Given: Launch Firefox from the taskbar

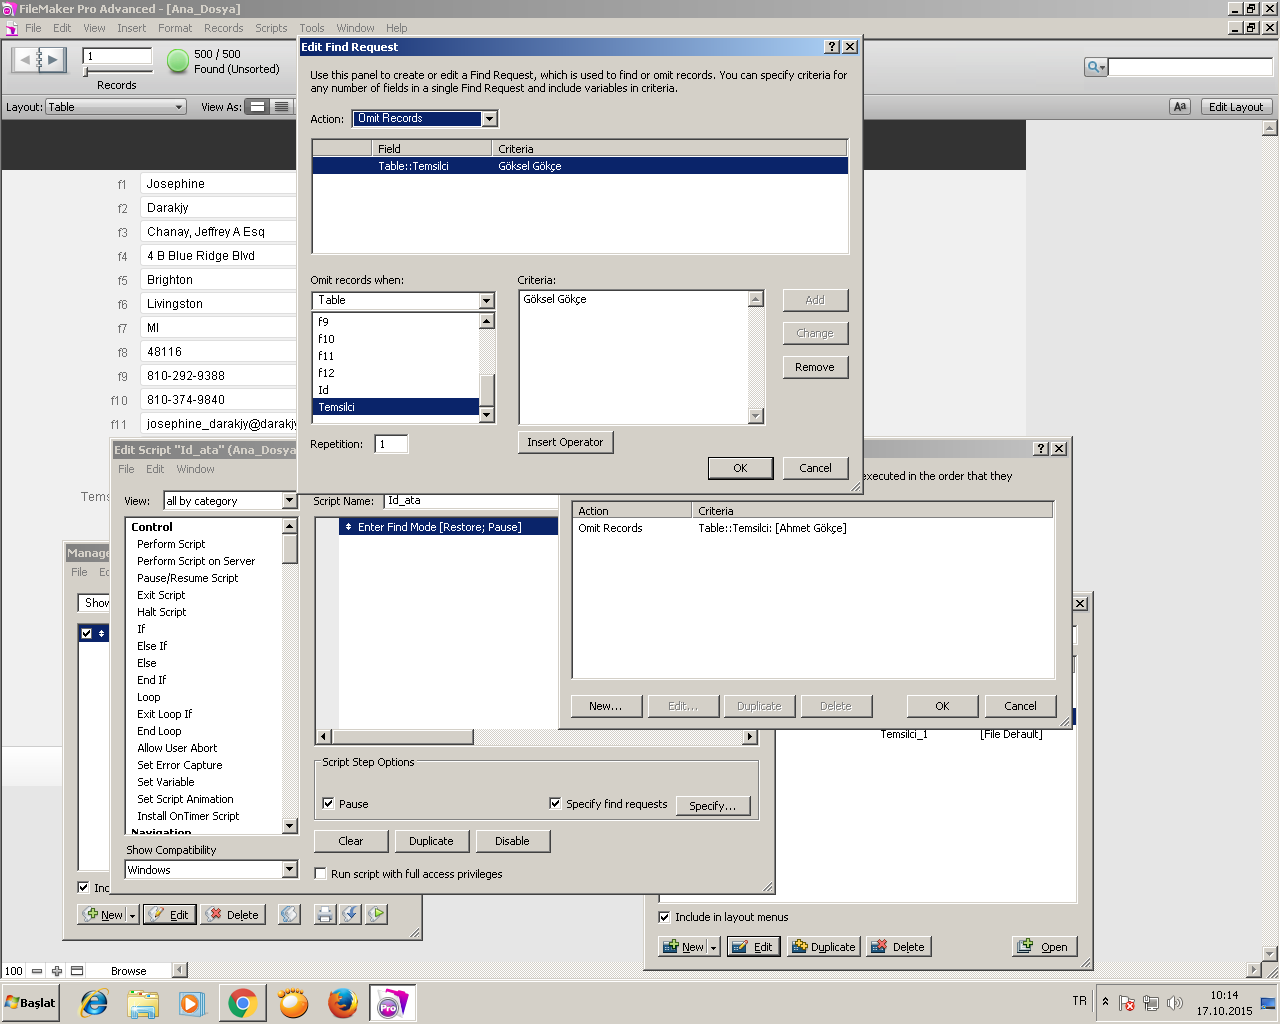Looking at the screenshot, I should coord(343,1003).
